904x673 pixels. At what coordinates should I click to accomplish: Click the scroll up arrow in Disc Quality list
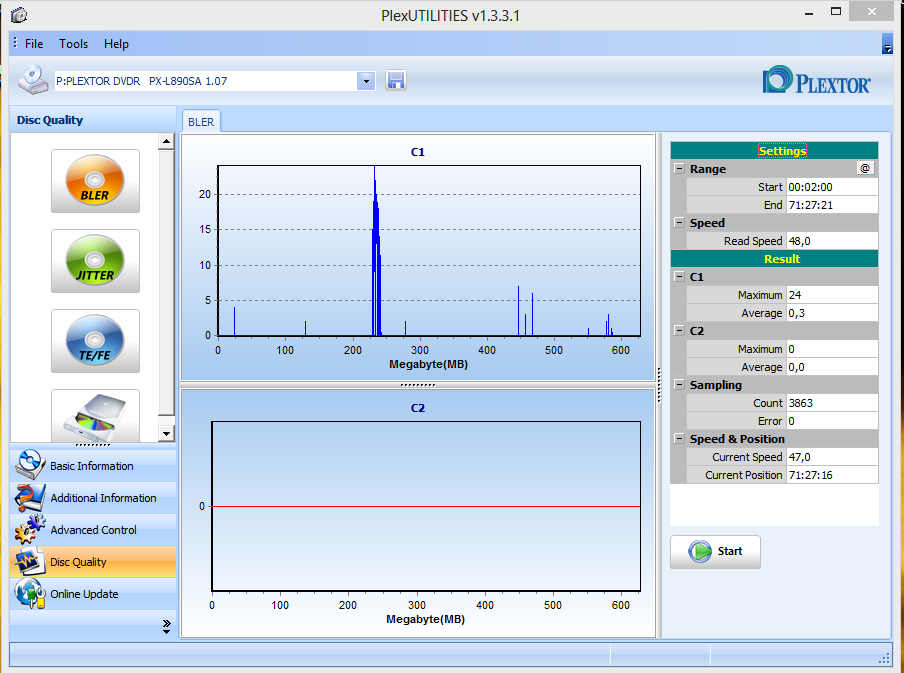pyautogui.click(x=166, y=141)
